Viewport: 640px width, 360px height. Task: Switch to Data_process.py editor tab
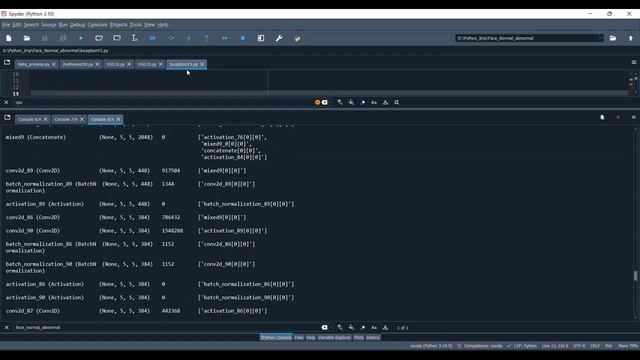(x=33, y=64)
